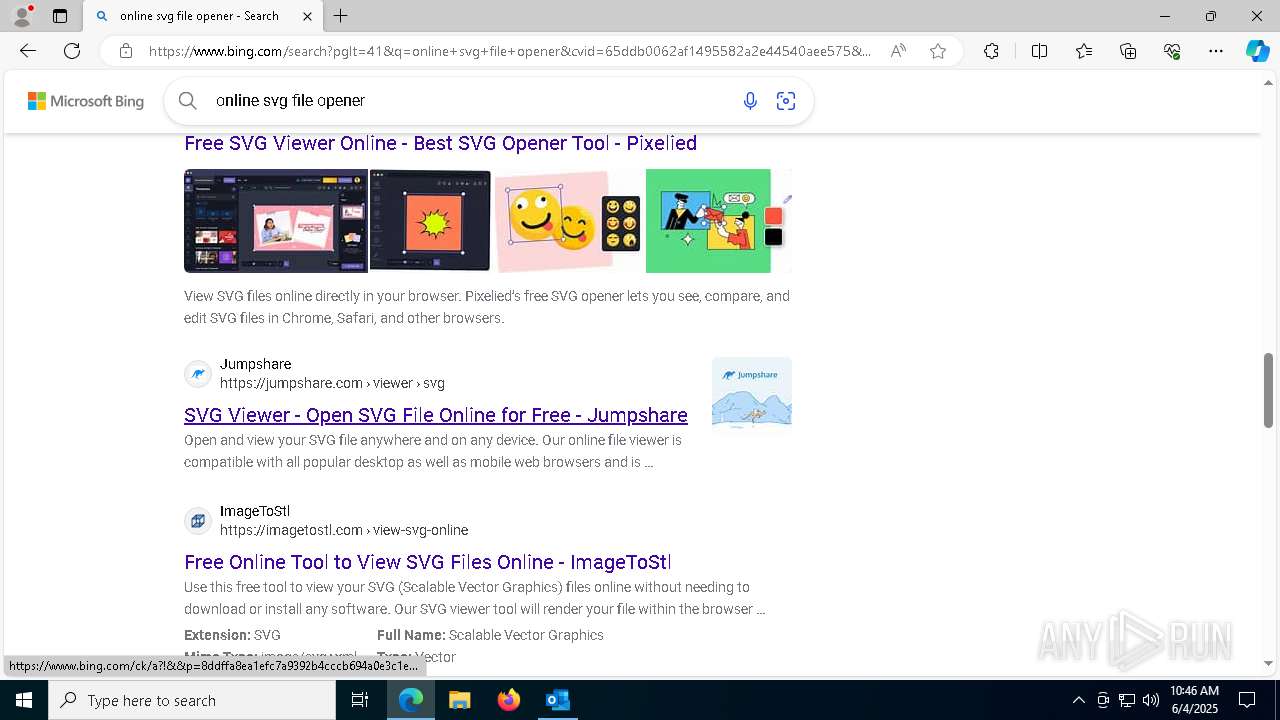Open the Pixelied green illustration thumbnail
The height and width of the screenshot is (720, 1280).
coord(718,221)
